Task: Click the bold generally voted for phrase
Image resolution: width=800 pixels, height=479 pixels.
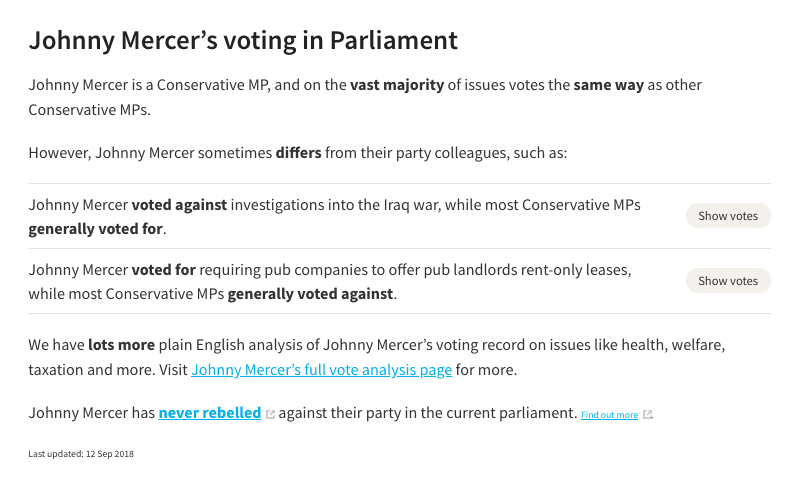Action: click(x=95, y=229)
